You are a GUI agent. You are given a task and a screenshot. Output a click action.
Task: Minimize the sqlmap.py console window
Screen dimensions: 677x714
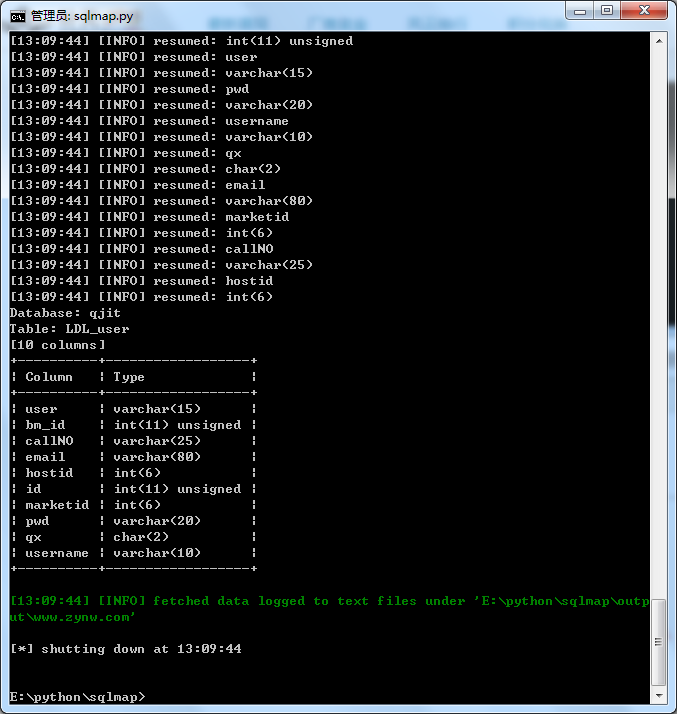coord(580,11)
